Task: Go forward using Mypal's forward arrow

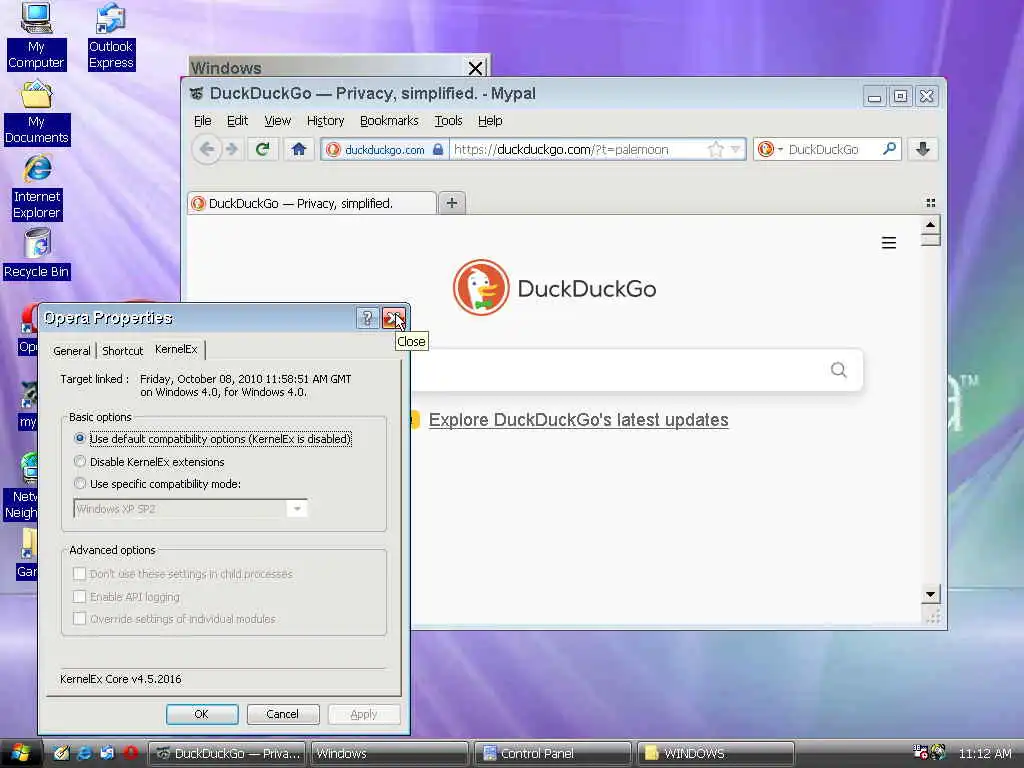Action: click(232, 150)
